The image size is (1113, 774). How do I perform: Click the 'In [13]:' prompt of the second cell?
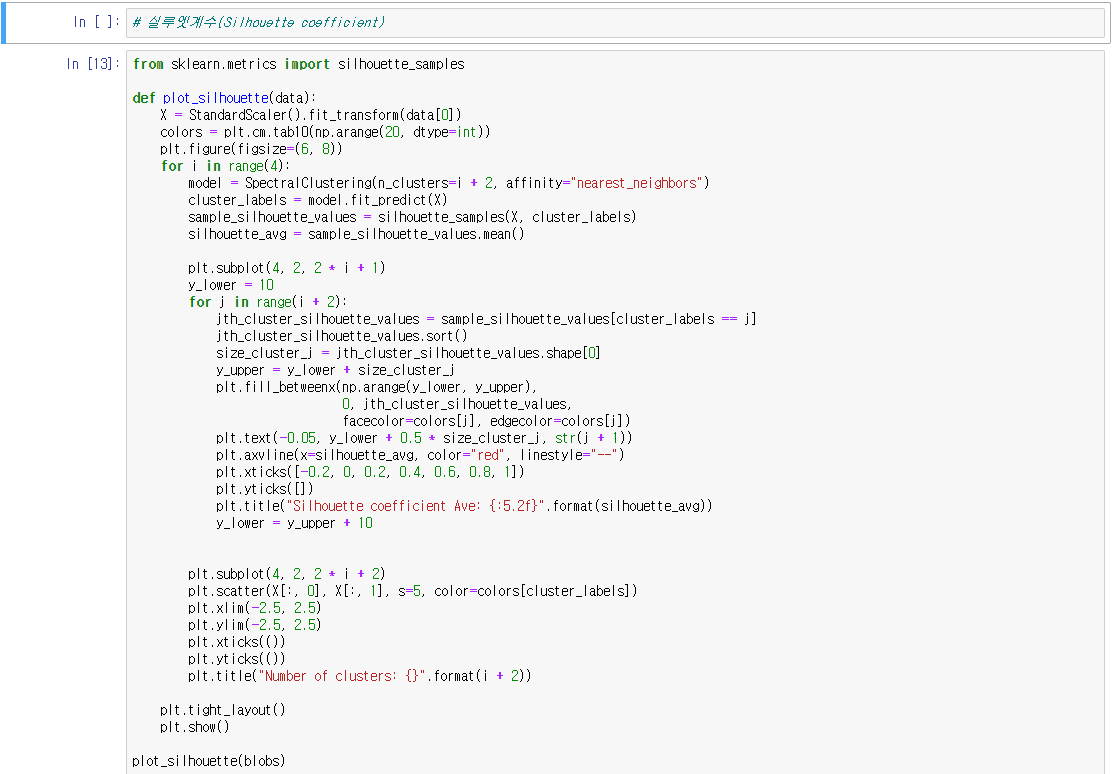(x=93, y=64)
